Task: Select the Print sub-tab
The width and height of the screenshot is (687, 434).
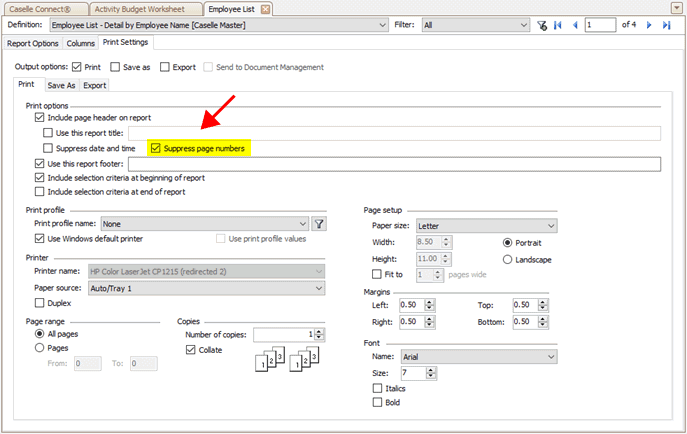Action: [x=26, y=84]
